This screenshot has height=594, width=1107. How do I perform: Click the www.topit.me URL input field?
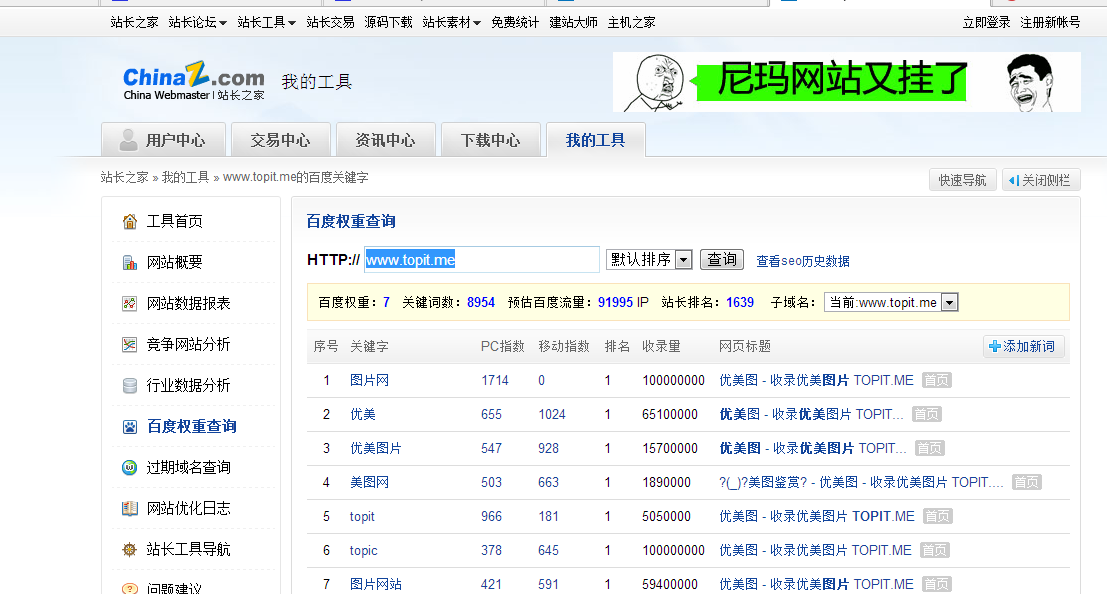pyautogui.click(x=481, y=260)
